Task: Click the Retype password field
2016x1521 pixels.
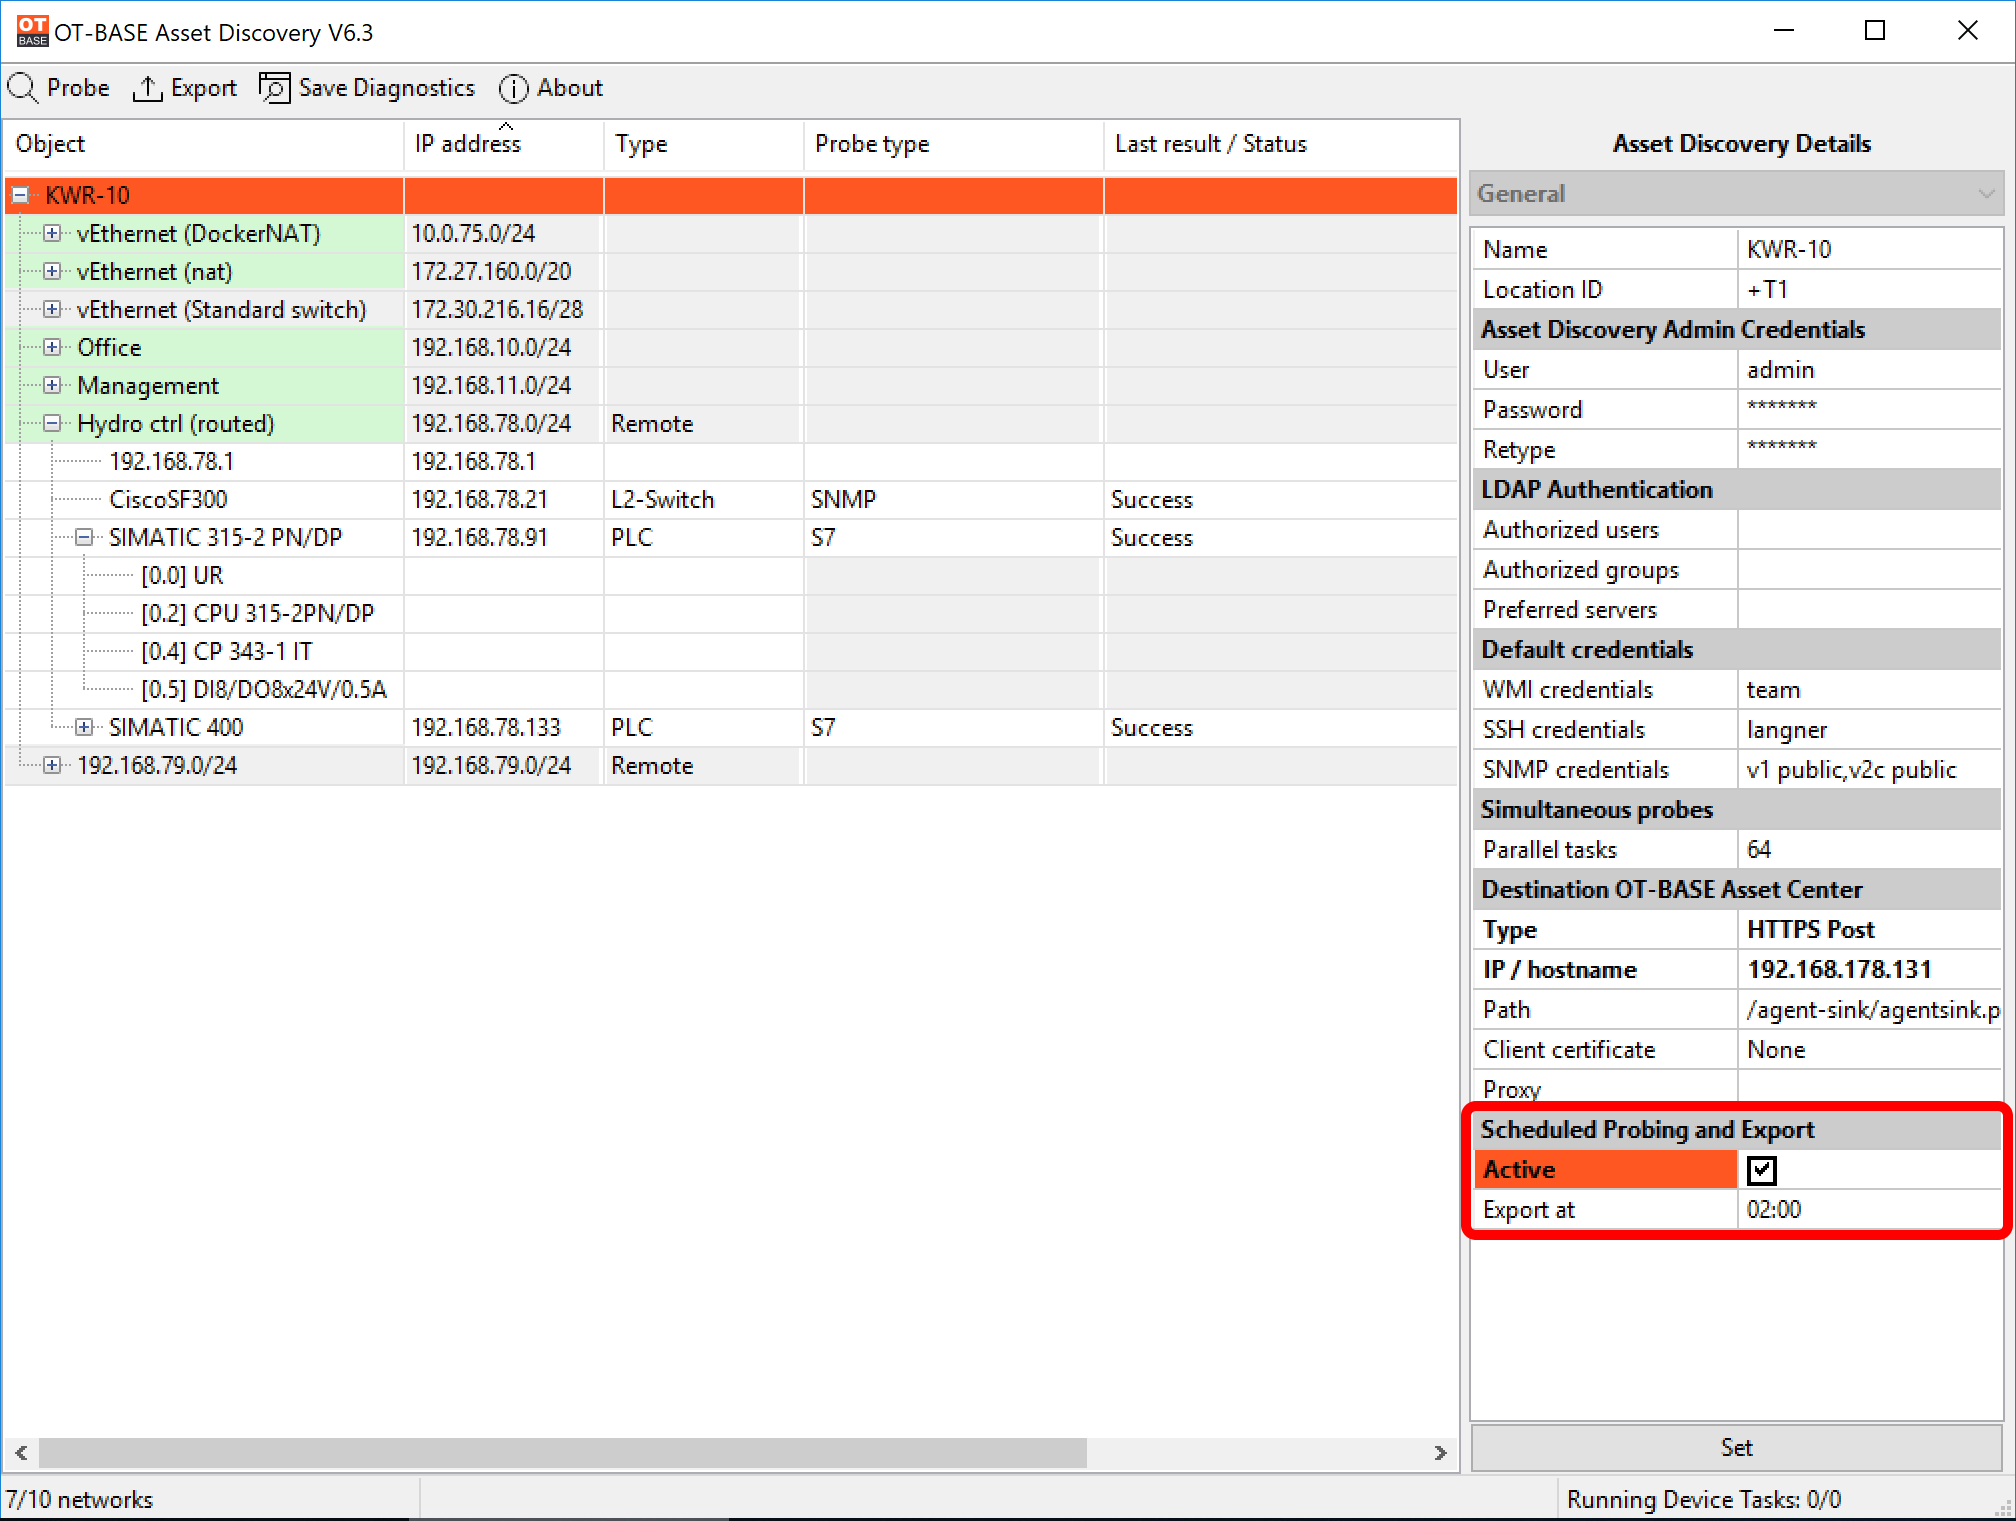Action: (1869, 449)
